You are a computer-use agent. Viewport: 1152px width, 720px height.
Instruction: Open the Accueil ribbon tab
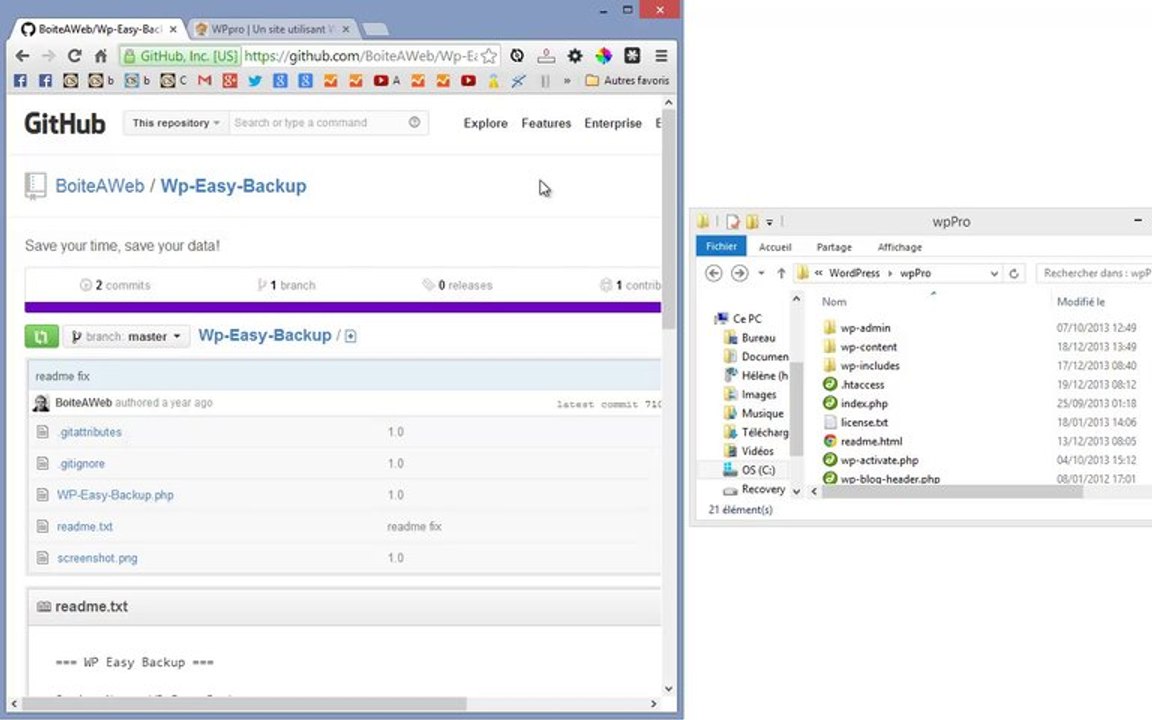[775, 247]
